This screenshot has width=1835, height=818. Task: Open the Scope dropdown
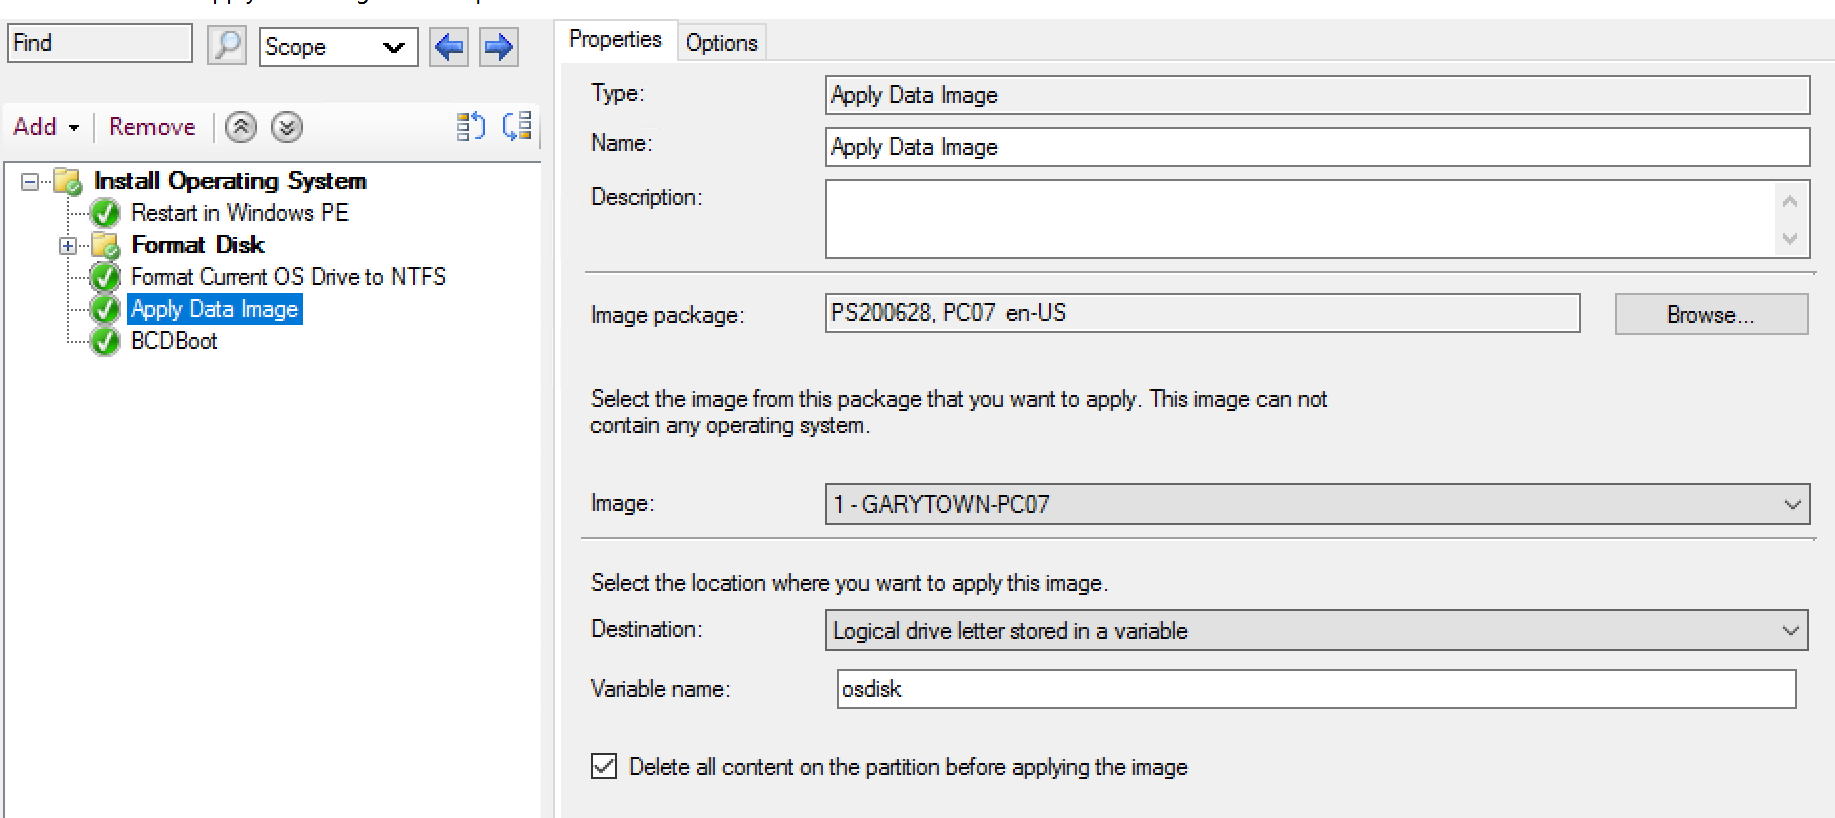[x=338, y=47]
